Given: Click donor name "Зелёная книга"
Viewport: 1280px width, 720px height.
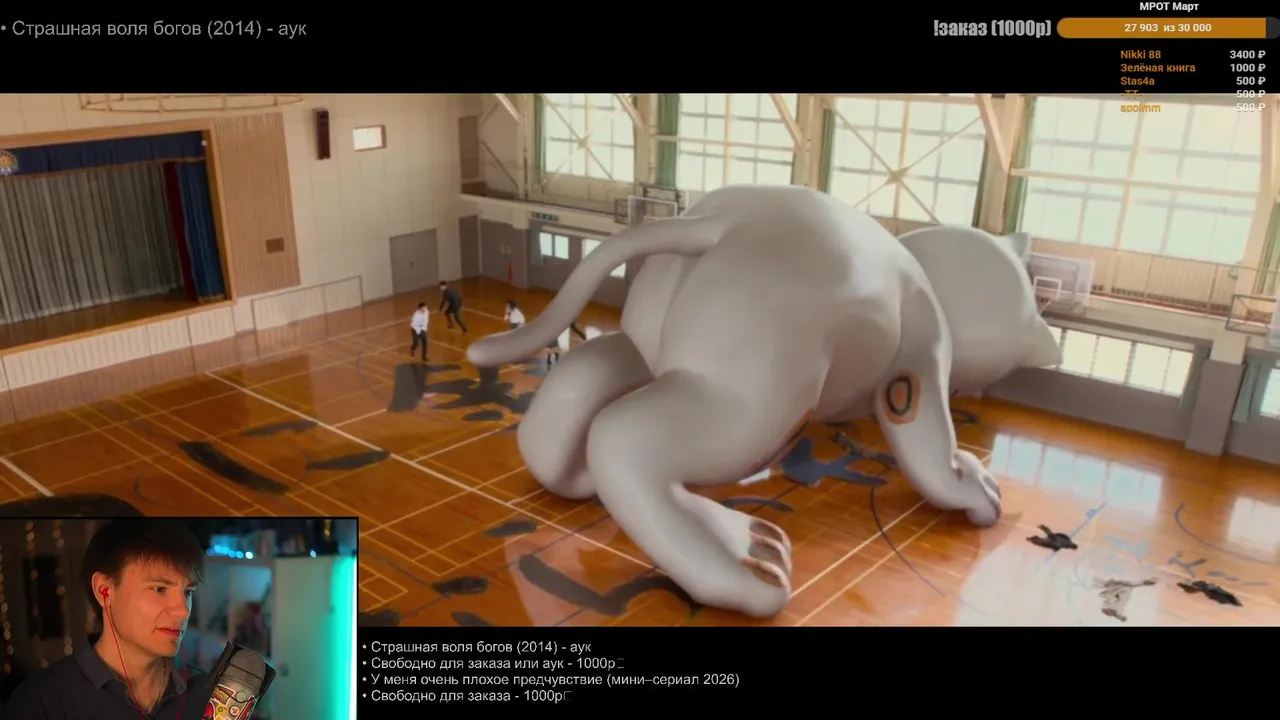Looking at the screenshot, I should 1157,68.
